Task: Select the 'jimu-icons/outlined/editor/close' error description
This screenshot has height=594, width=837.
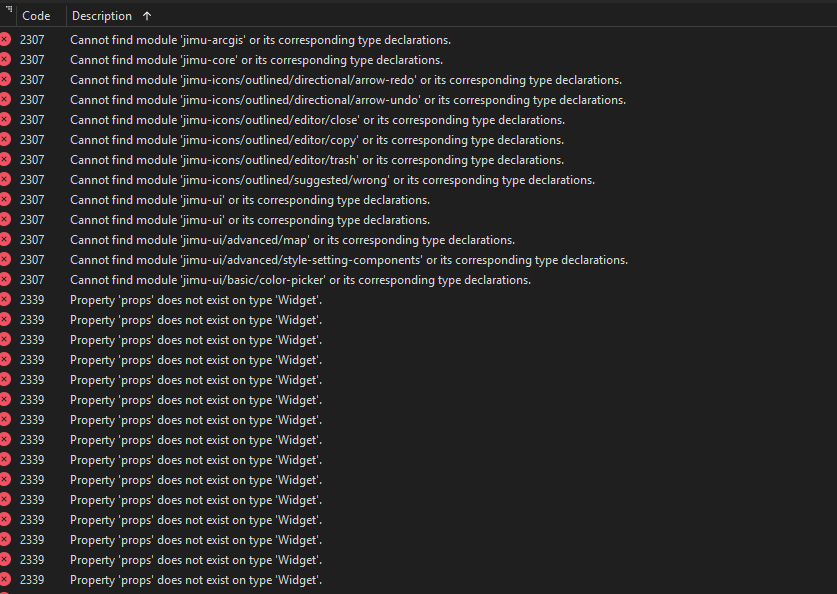Action: click(x=318, y=120)
